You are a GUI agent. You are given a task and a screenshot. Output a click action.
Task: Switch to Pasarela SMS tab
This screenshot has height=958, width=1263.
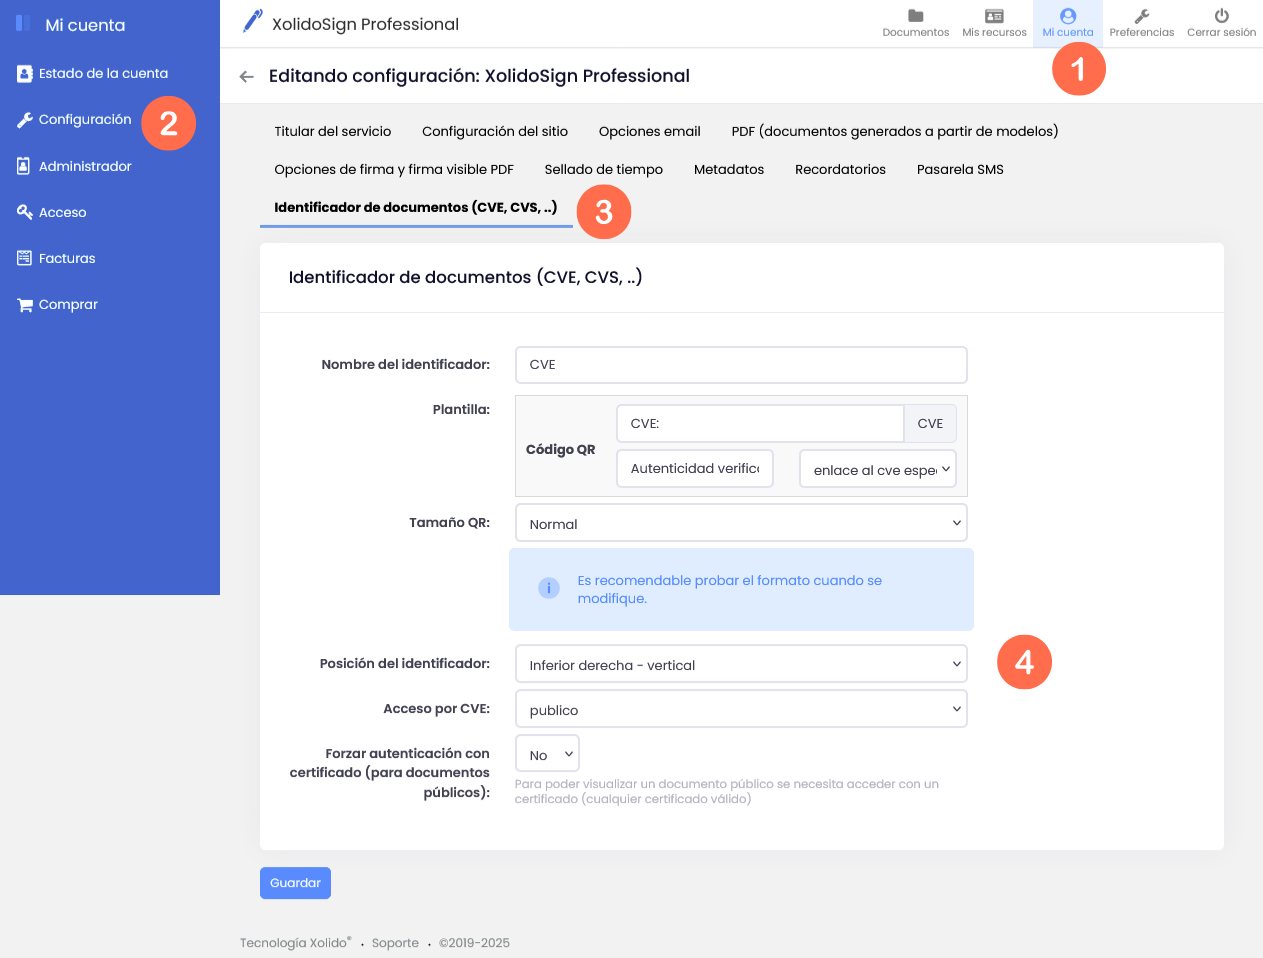[960, 170]
